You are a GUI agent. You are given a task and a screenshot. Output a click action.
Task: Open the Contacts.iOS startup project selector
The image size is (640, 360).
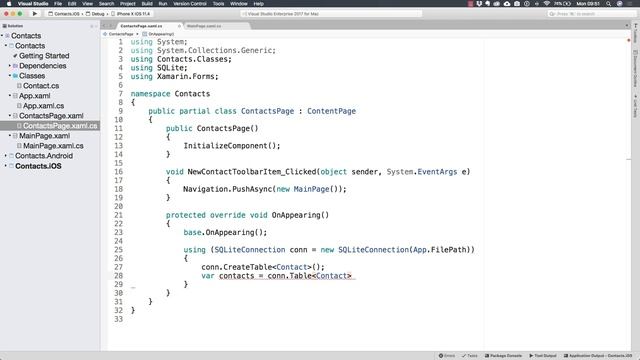click(64, 14)
